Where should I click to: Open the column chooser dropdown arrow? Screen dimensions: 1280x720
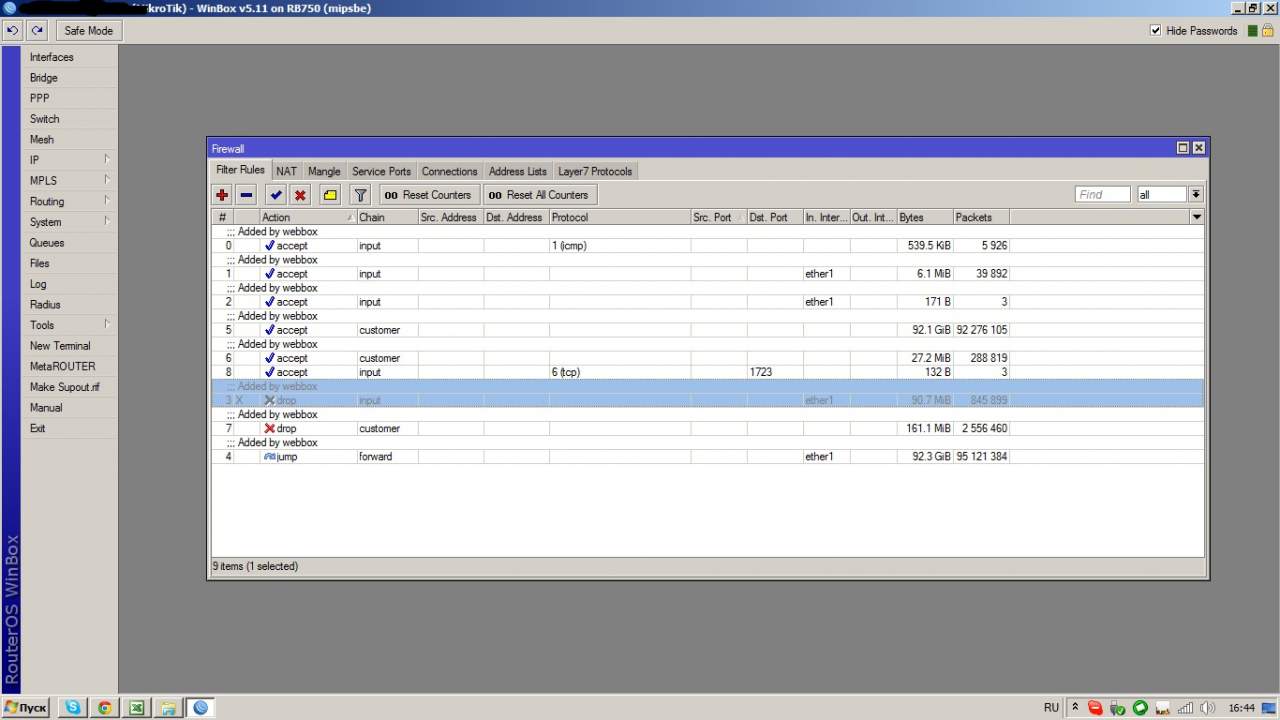click(1197, 217)
